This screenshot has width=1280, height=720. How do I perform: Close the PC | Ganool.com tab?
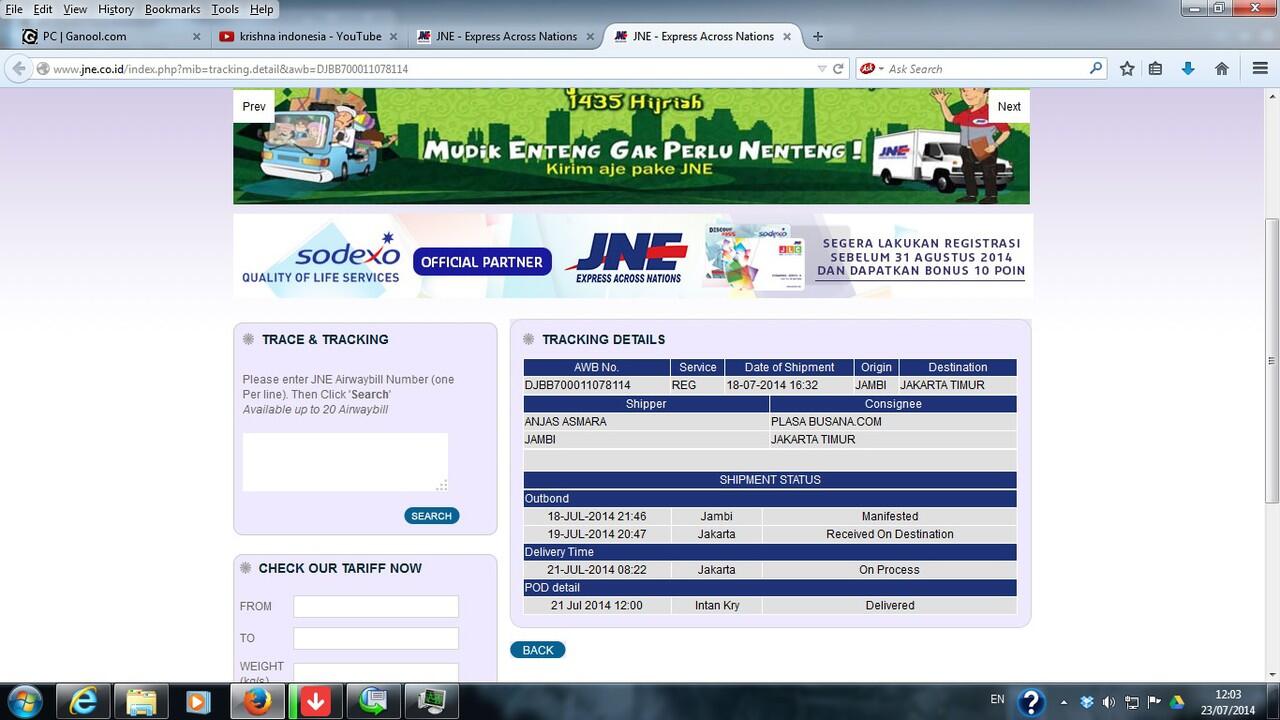pos(196,37)
